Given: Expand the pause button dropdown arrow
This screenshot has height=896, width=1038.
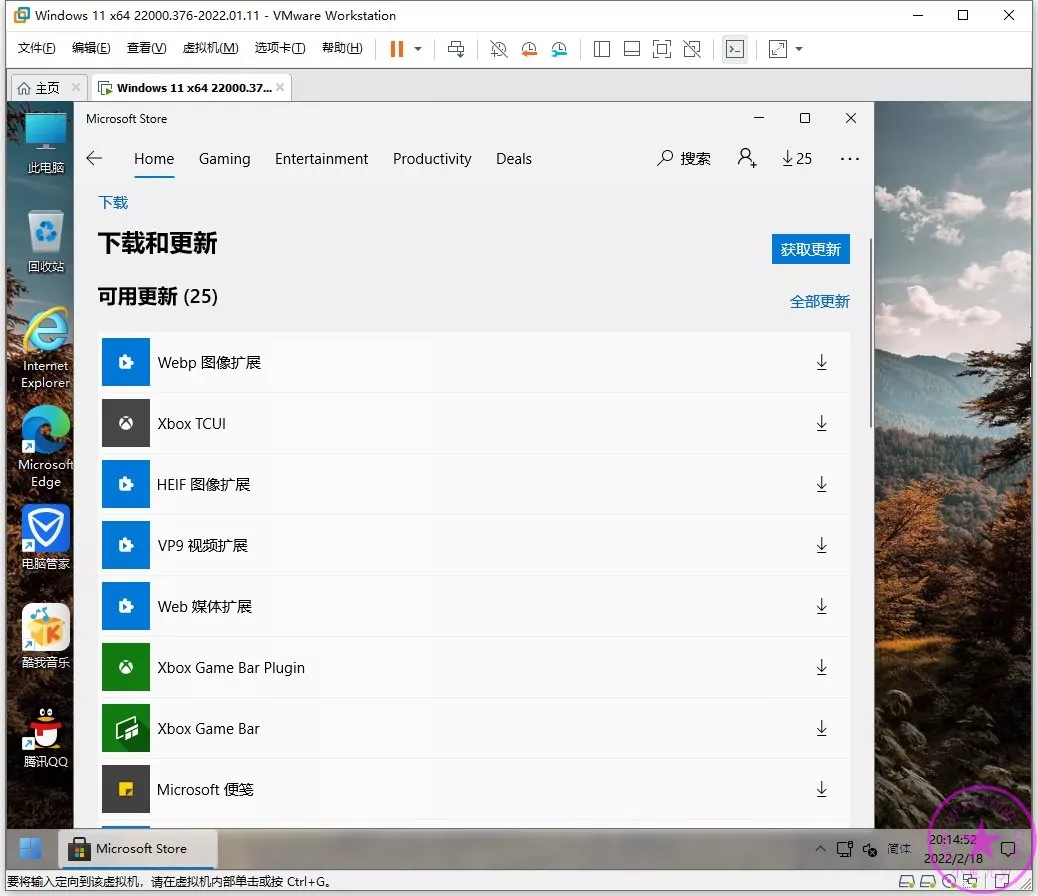Looking at the screenshot, I should 418,48.
